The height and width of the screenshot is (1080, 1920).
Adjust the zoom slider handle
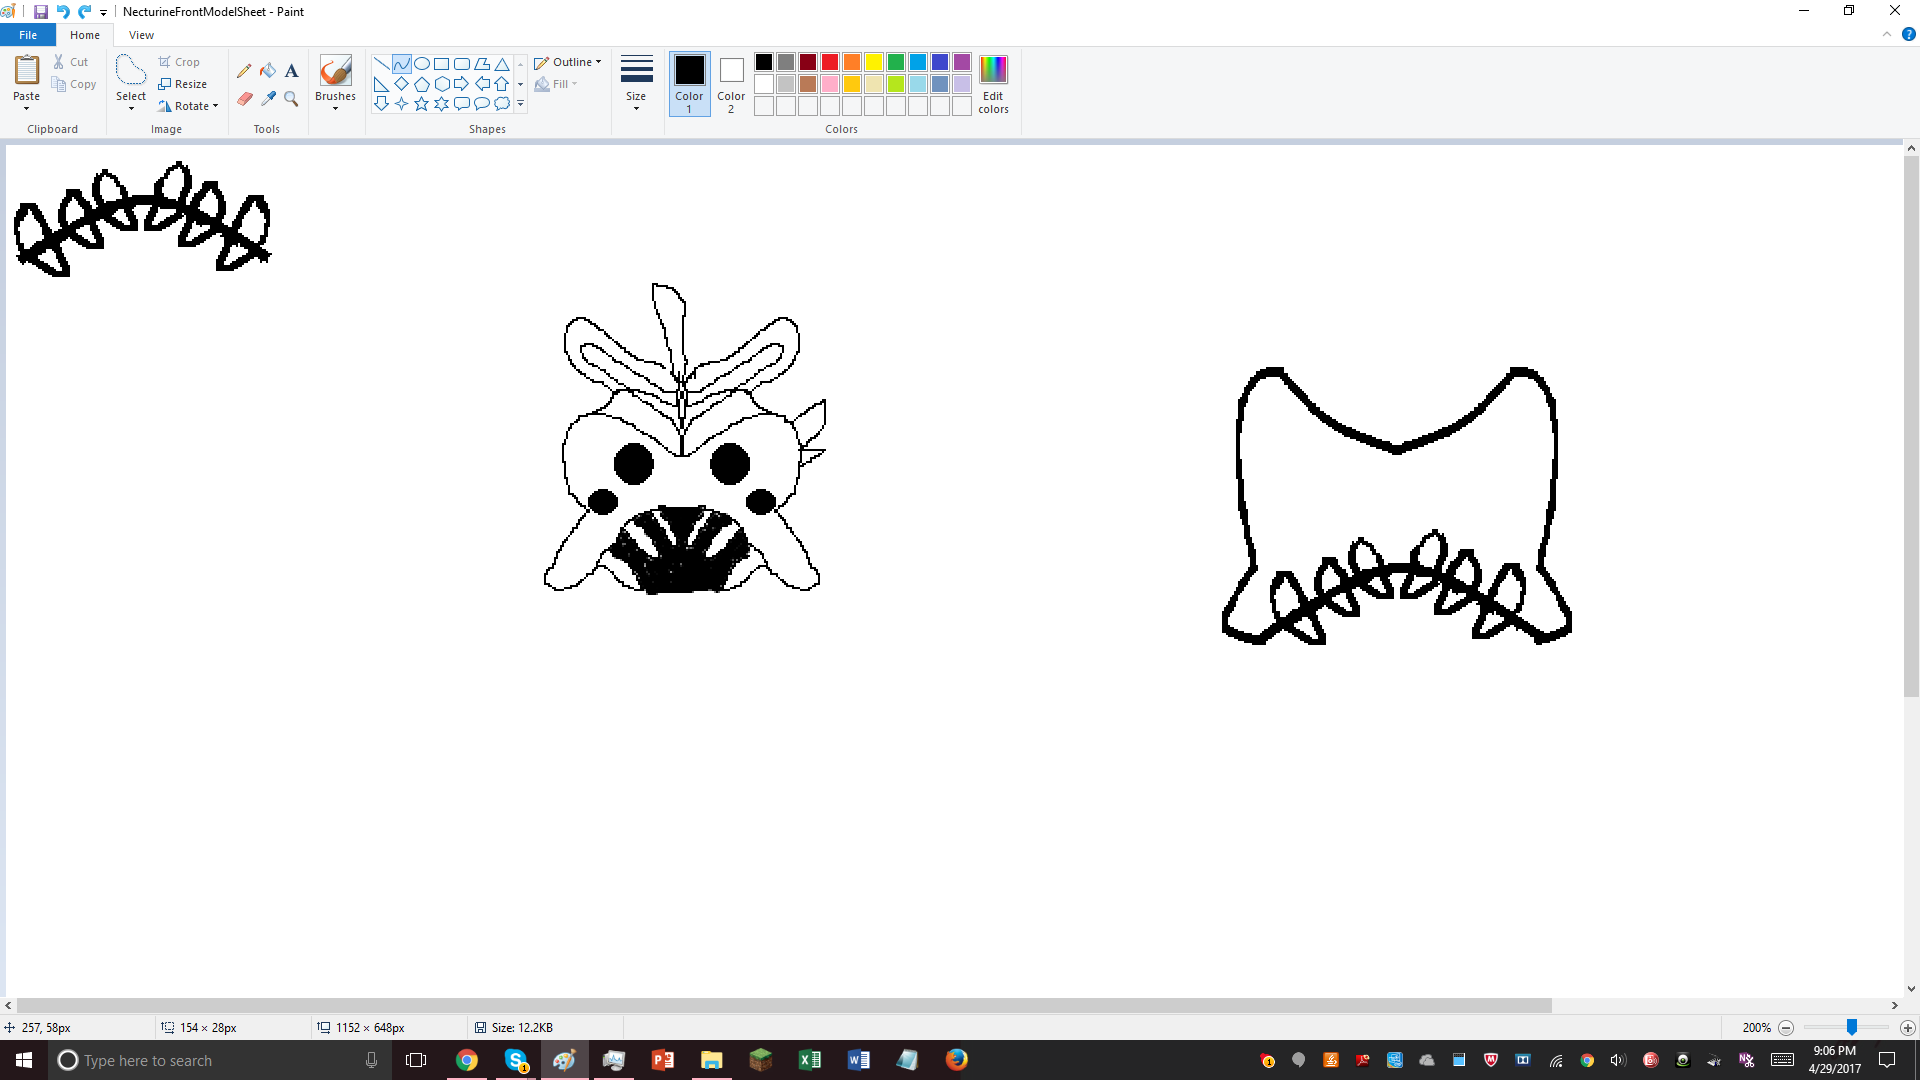[x=1852, y=1028]
